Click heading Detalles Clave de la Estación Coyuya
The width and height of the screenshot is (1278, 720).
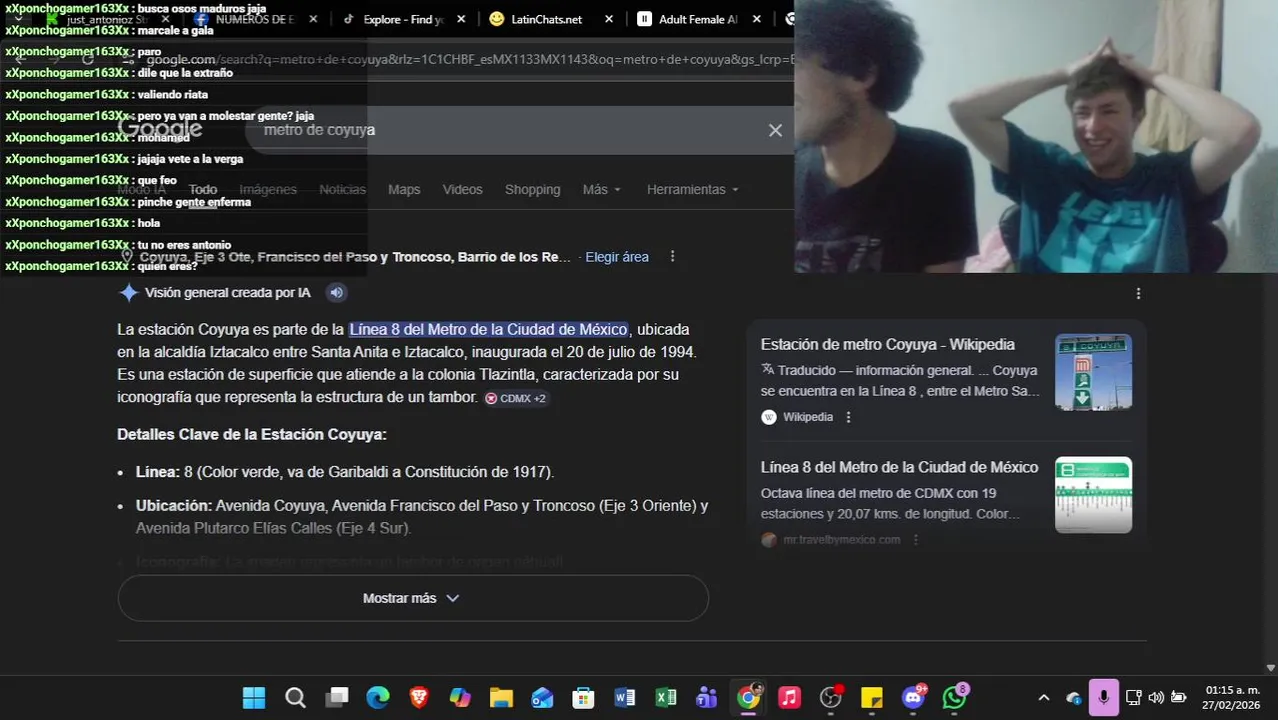pyautogui.click(x=252, y=435)
